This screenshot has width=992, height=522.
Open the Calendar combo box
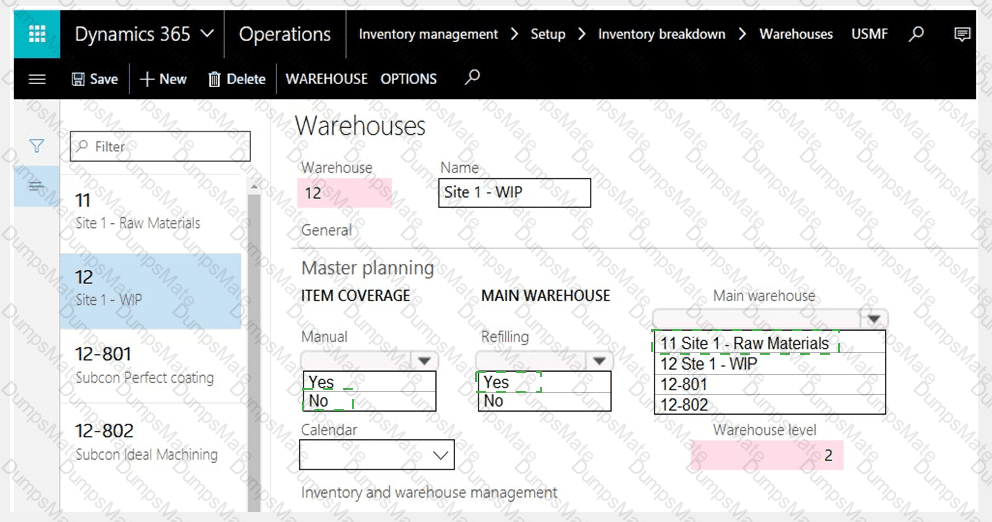pyautogui.click(x=377, y=455)
